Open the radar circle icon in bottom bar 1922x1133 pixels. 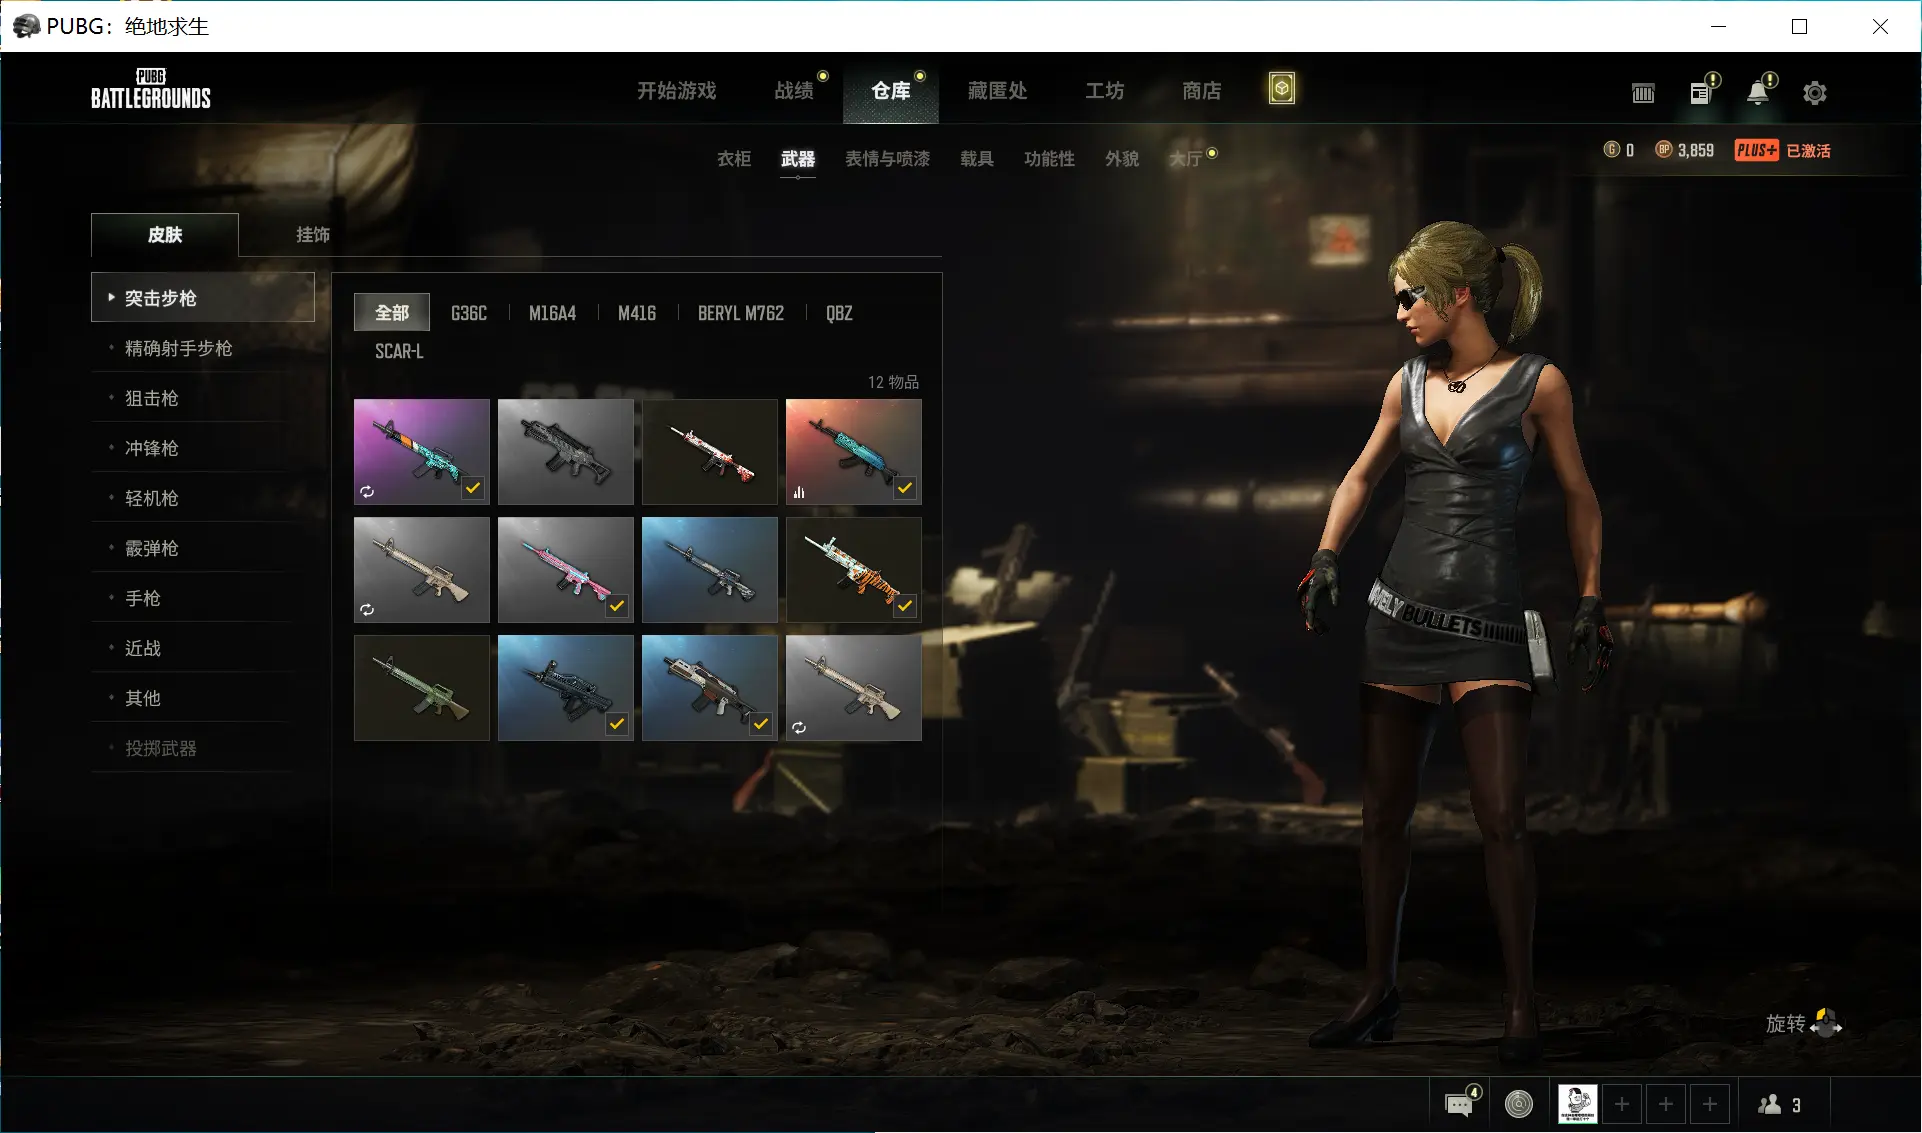pos(1519,1104)
